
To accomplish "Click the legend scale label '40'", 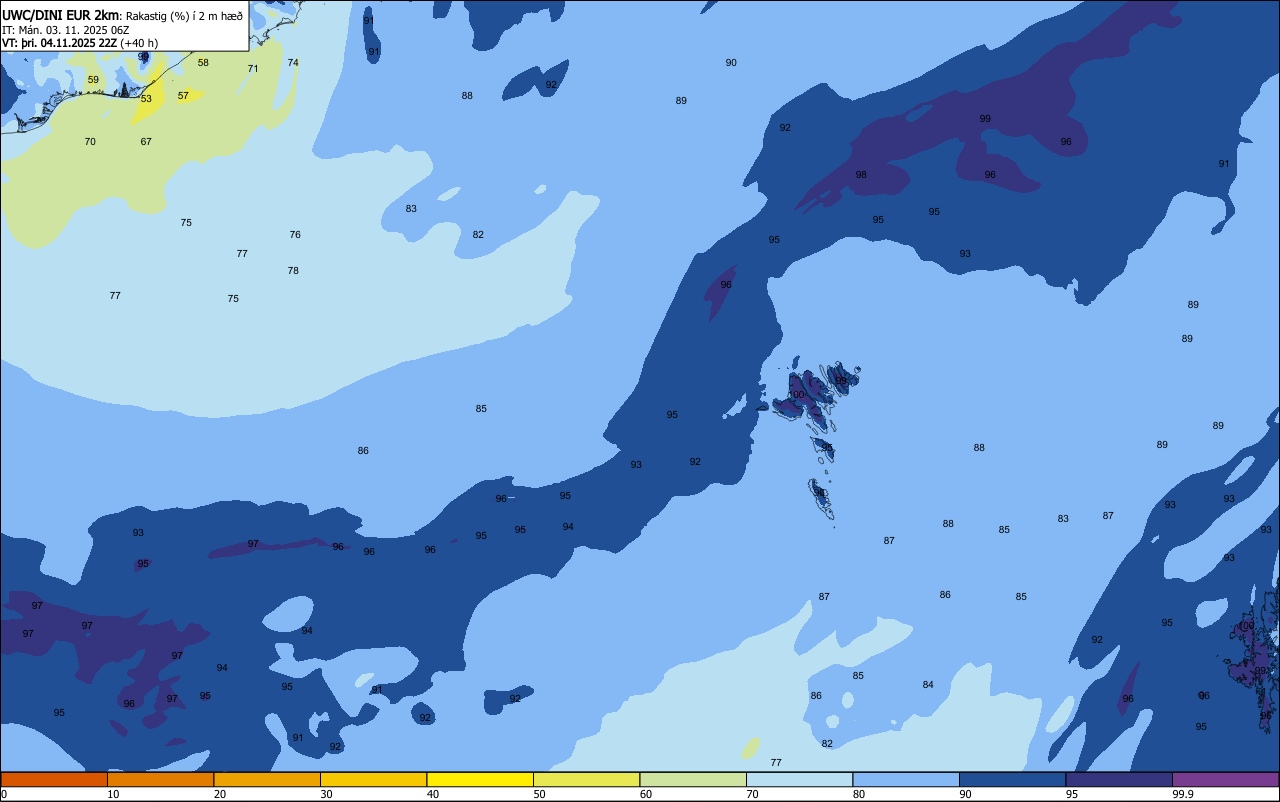I will (433, 794).
